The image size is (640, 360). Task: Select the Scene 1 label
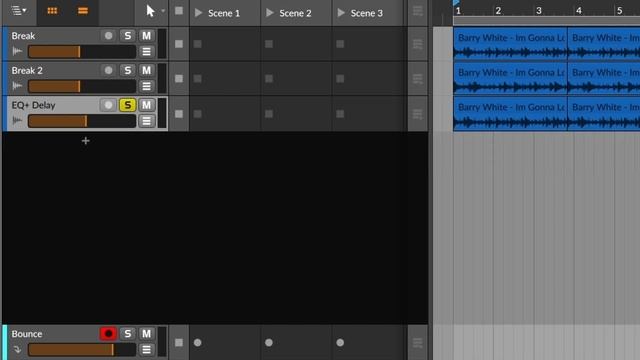tap(224, 13)
